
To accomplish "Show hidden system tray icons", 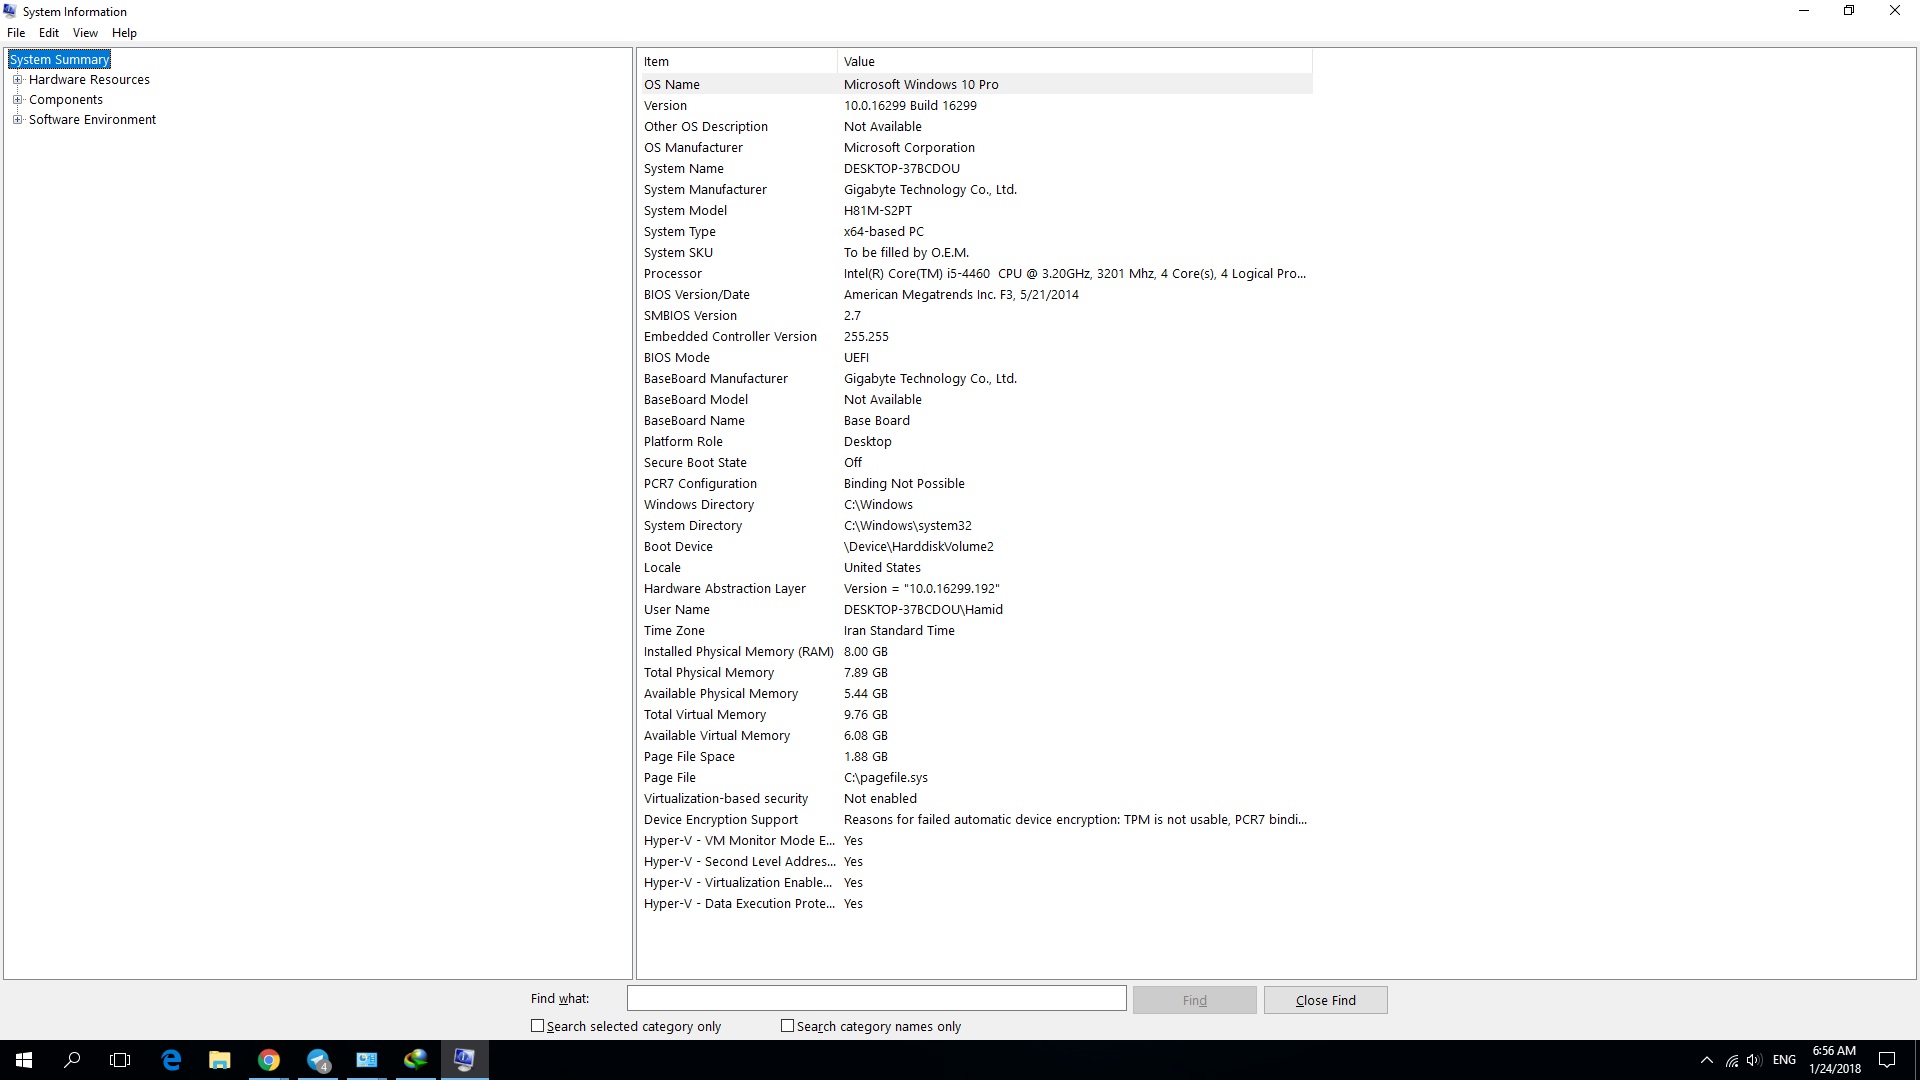I will [1707, 1060].
